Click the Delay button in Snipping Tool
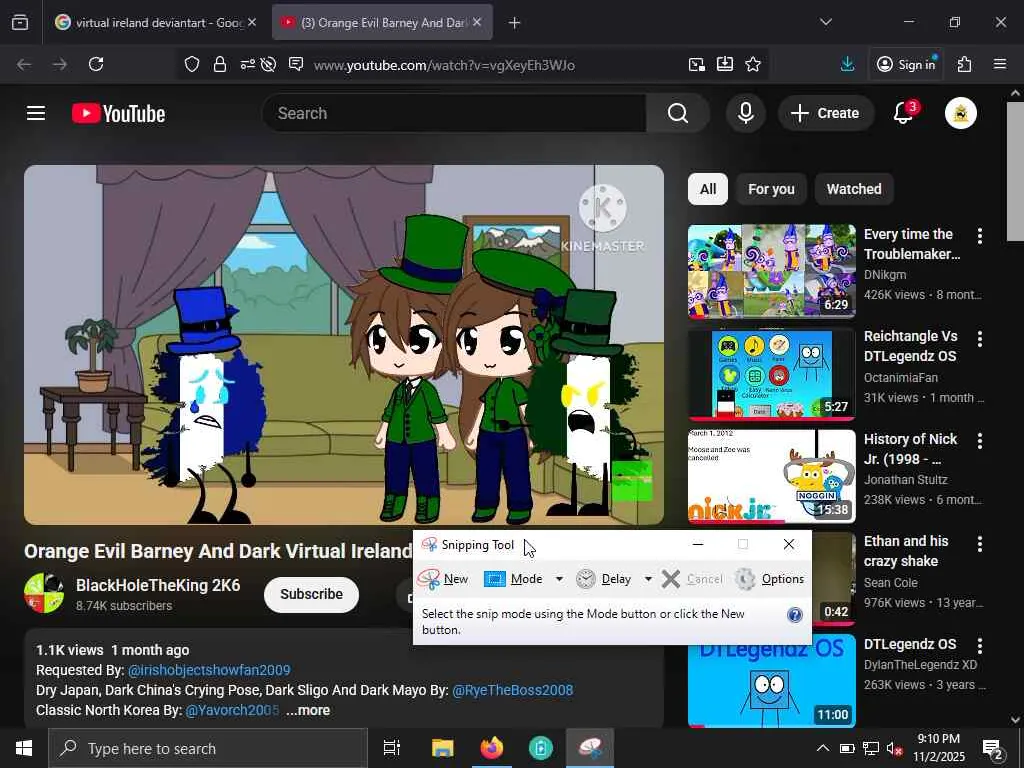The width and height of the screenshot is (1024, 768). click(x=604, y=579)
